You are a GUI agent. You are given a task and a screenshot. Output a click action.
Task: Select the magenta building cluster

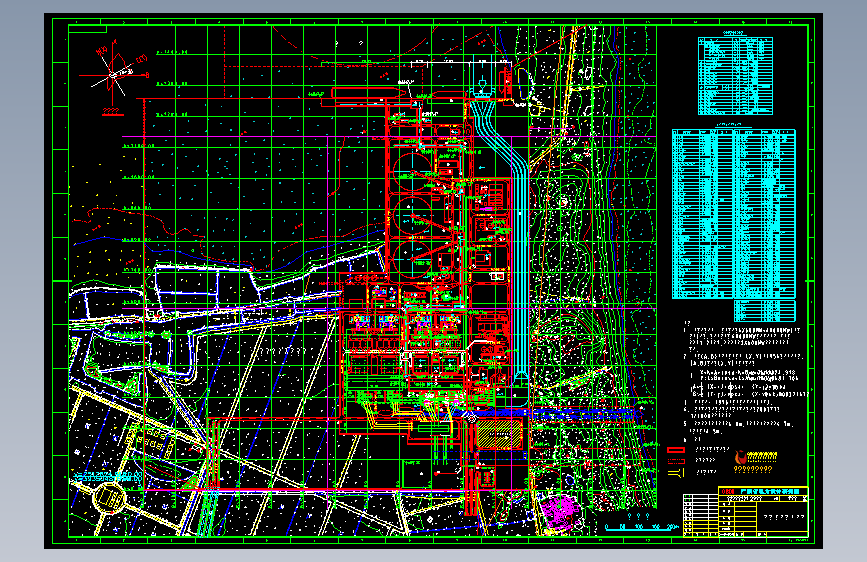[x=561, y=510]
